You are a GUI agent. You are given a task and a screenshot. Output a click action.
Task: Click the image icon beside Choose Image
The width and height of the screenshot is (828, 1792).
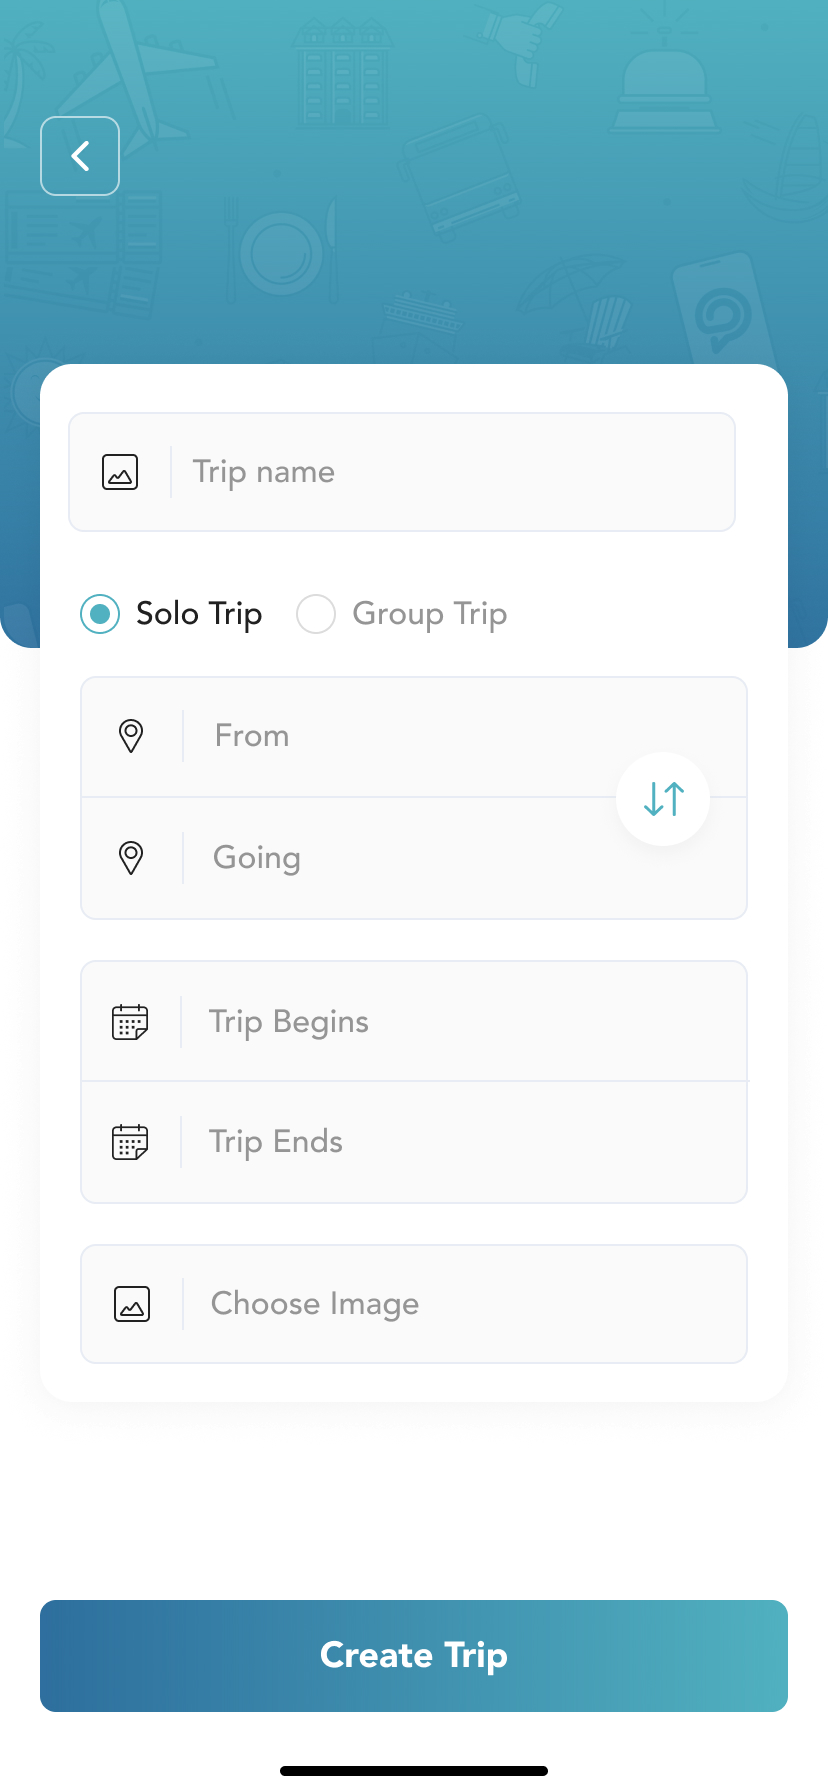click(131, 1304)
